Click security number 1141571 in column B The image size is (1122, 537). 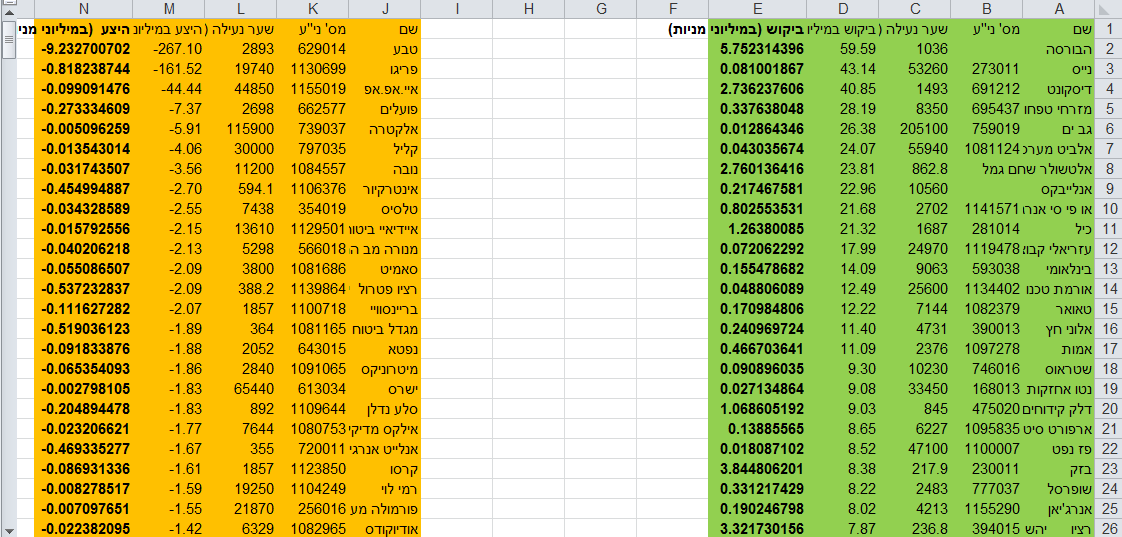[x=987, y=210]
